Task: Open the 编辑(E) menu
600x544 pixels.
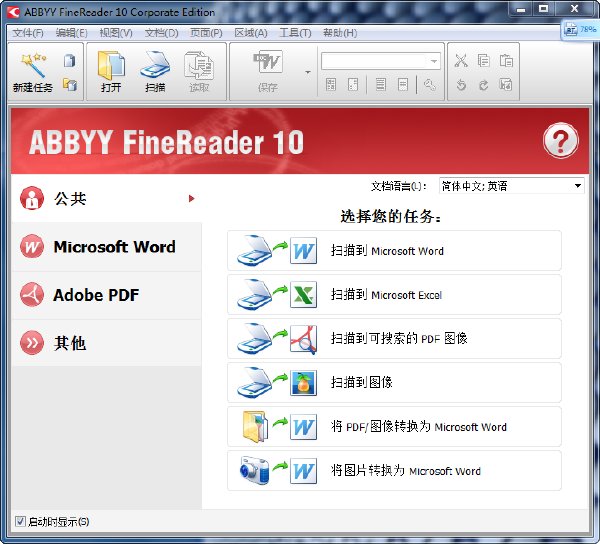Action: coord(72,33)
